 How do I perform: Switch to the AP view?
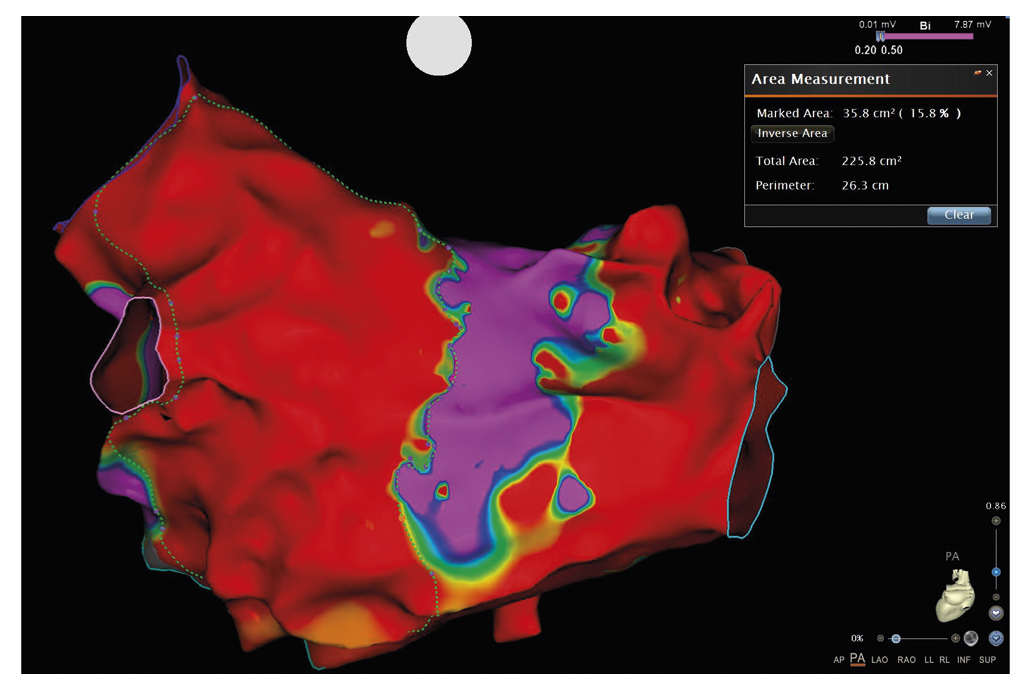[x=838, y=660]
